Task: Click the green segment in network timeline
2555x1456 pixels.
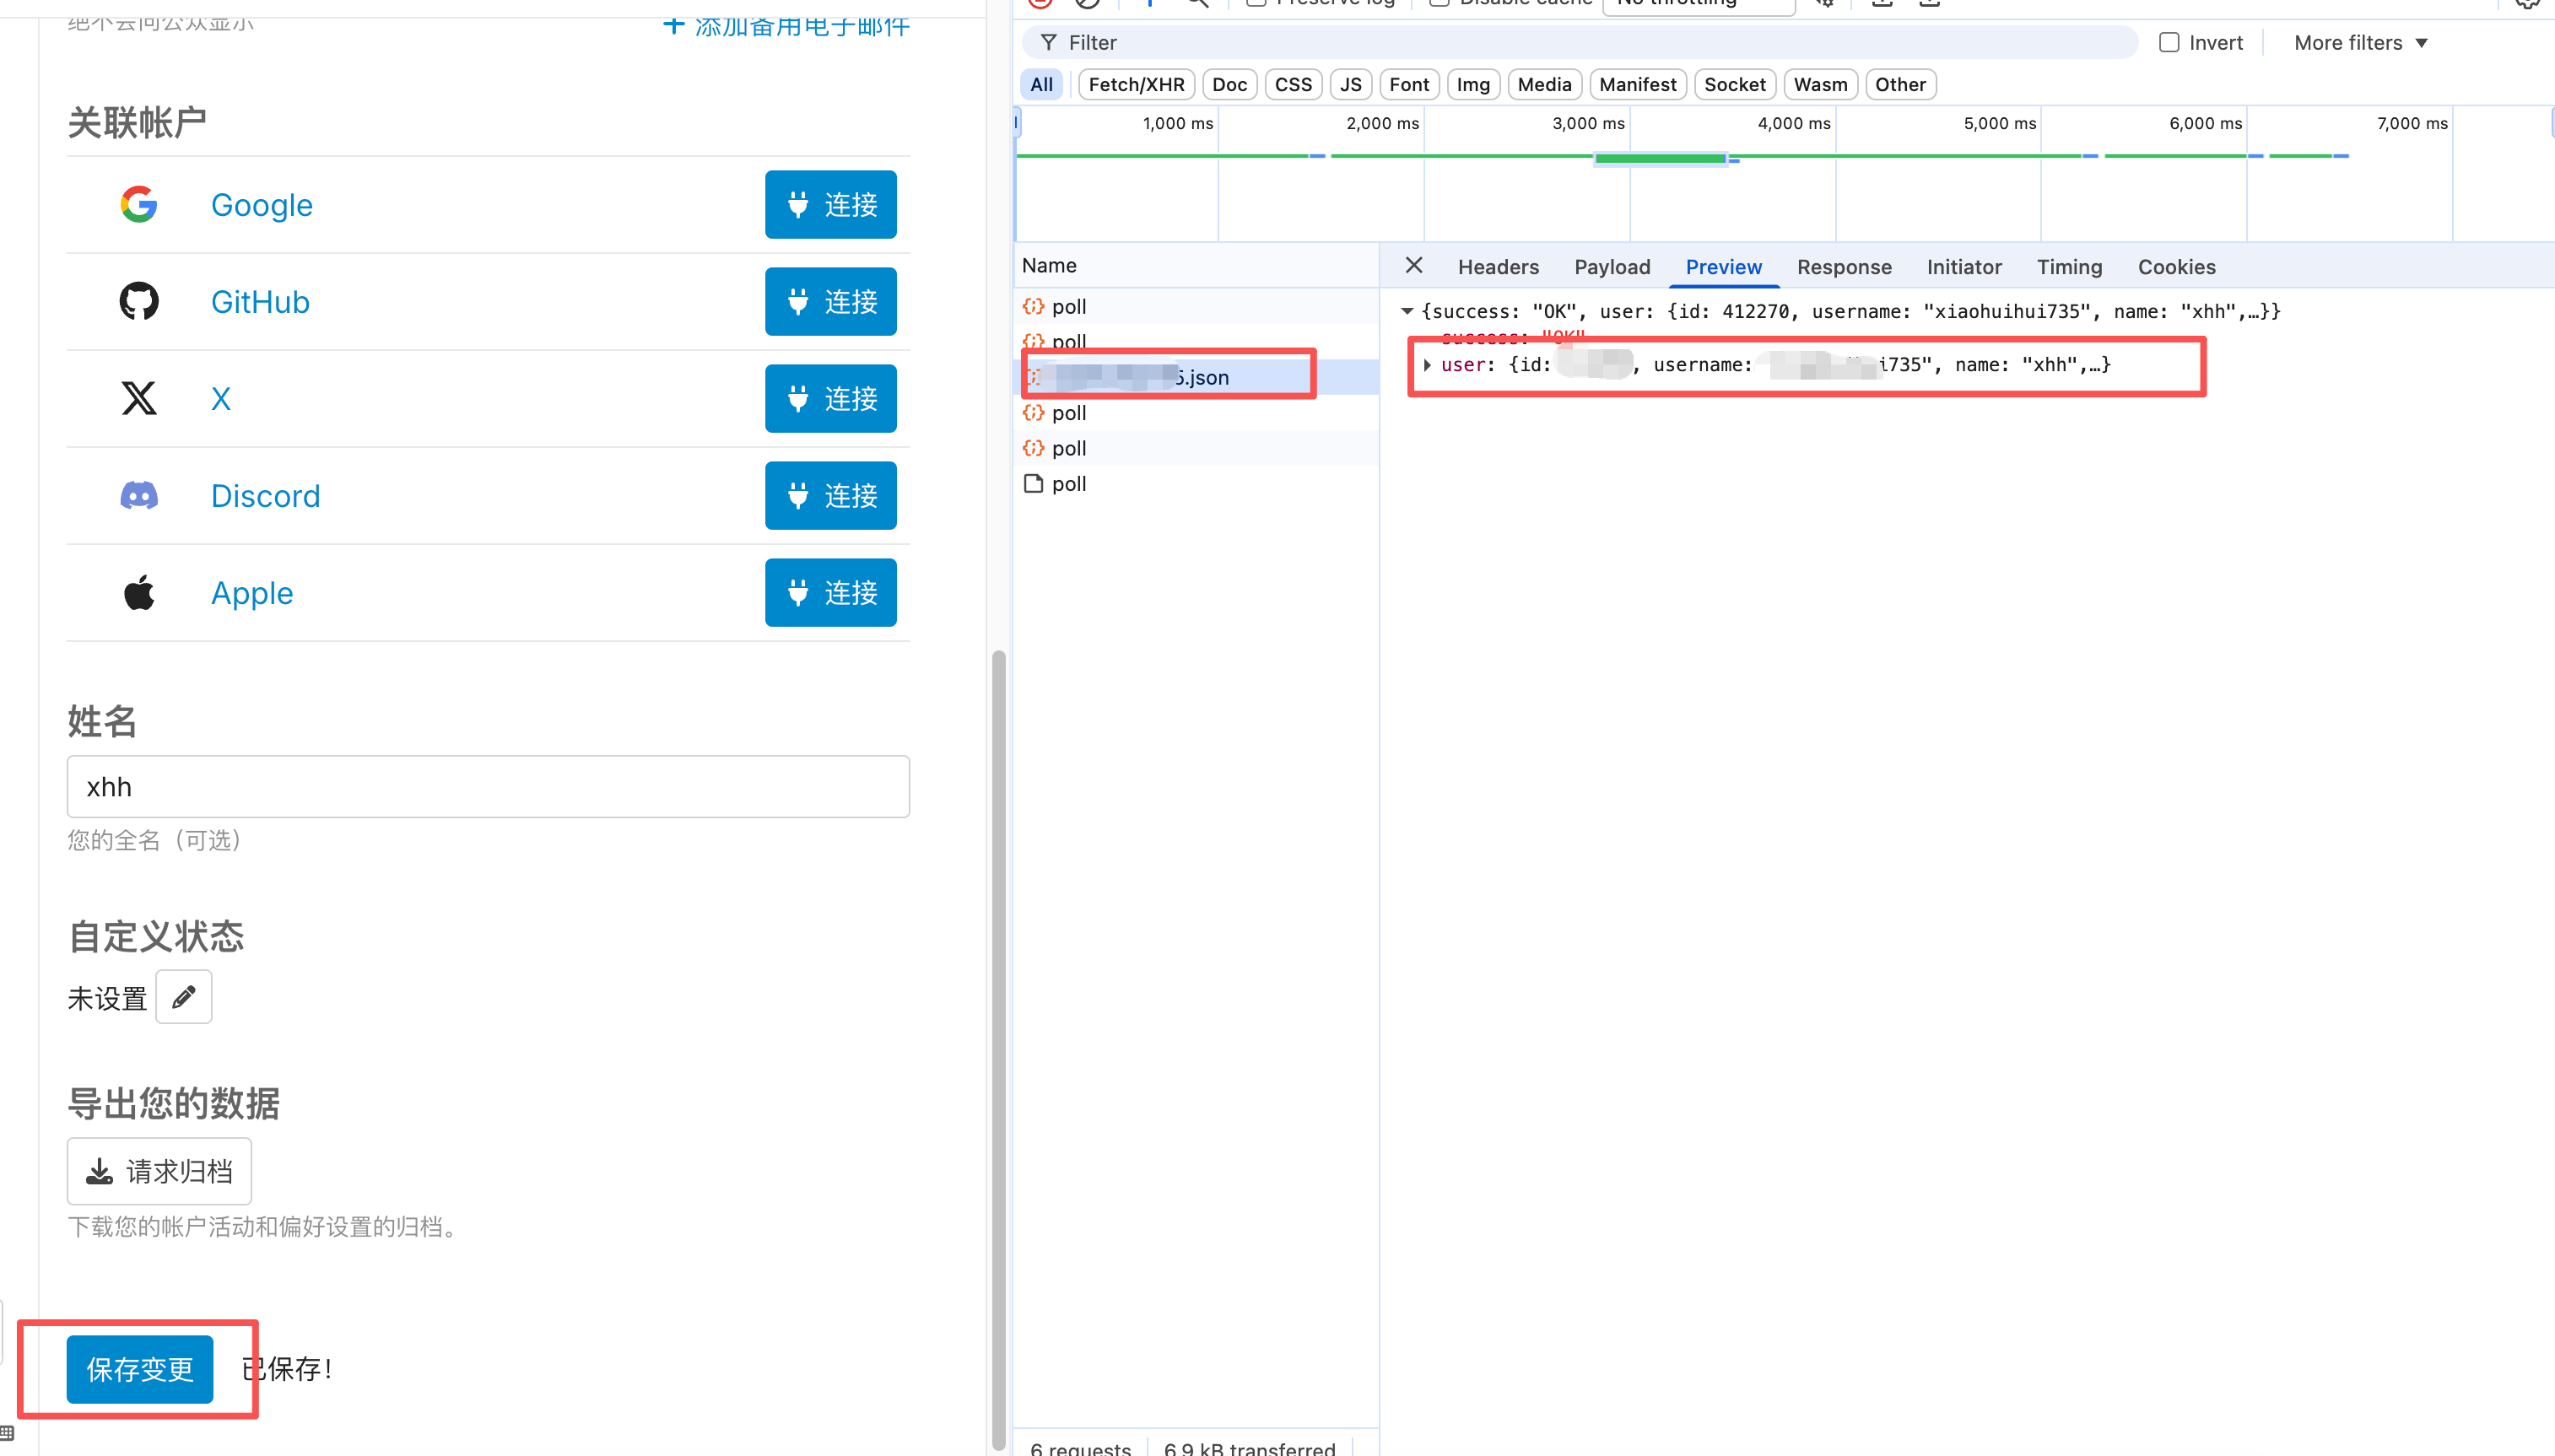Action: [1660, 158]
